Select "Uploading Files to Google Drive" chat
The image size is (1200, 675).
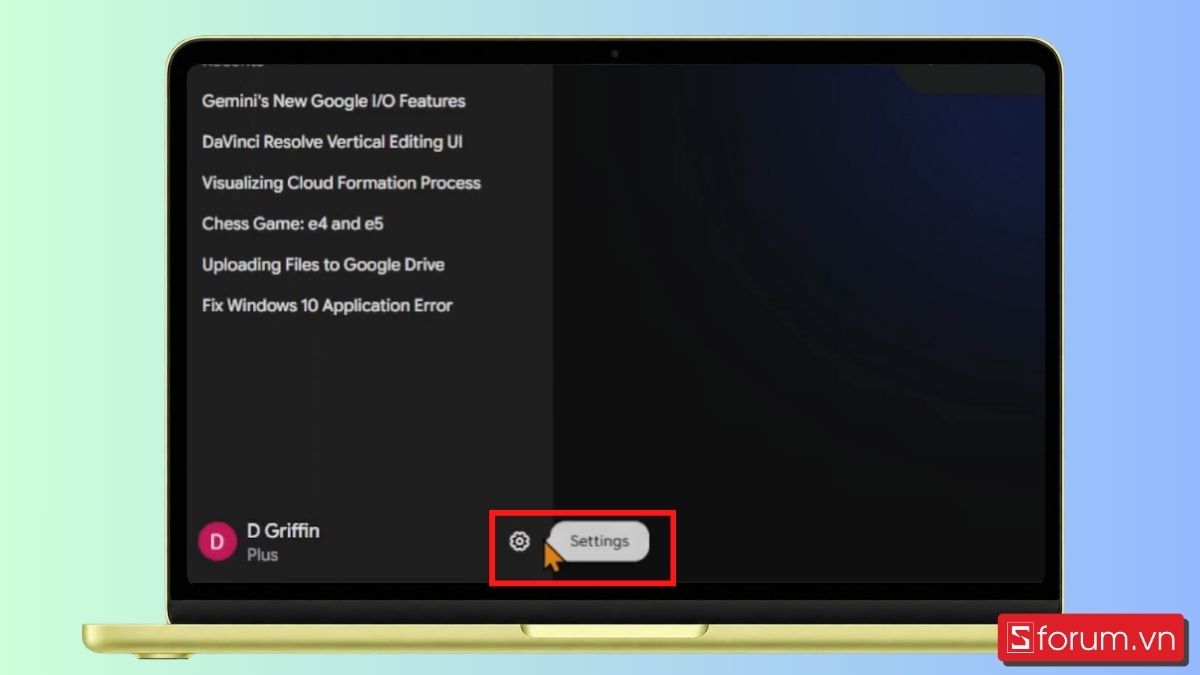323,265
